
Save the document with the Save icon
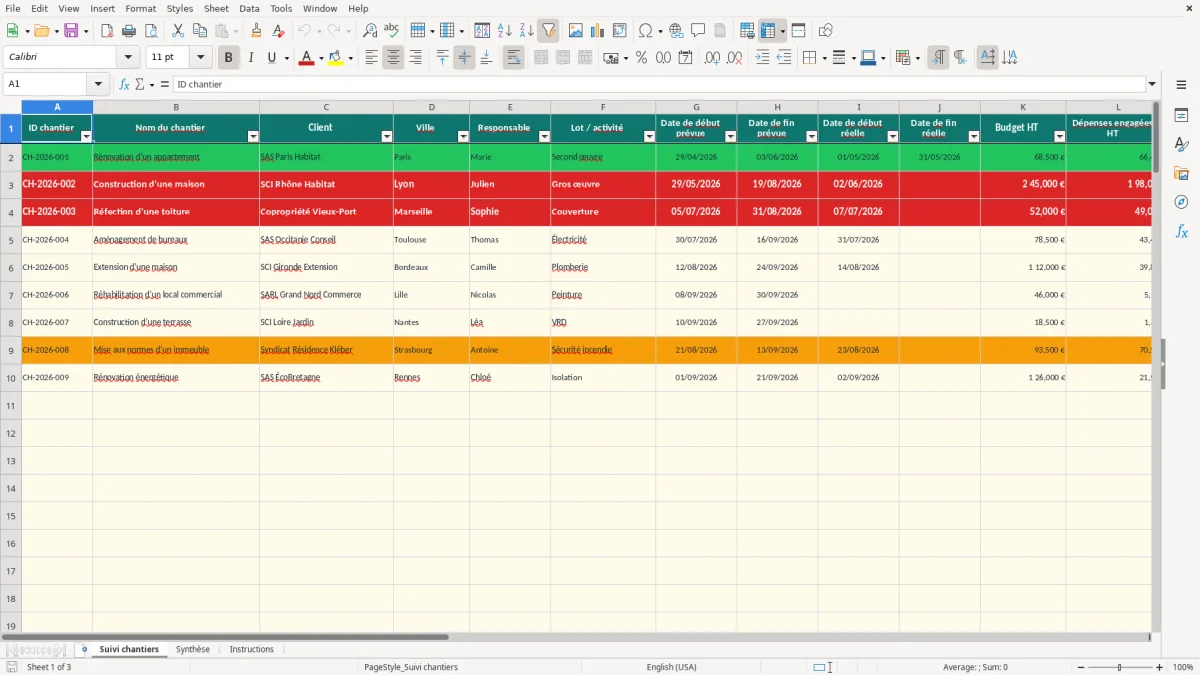[x=71, y=31]
